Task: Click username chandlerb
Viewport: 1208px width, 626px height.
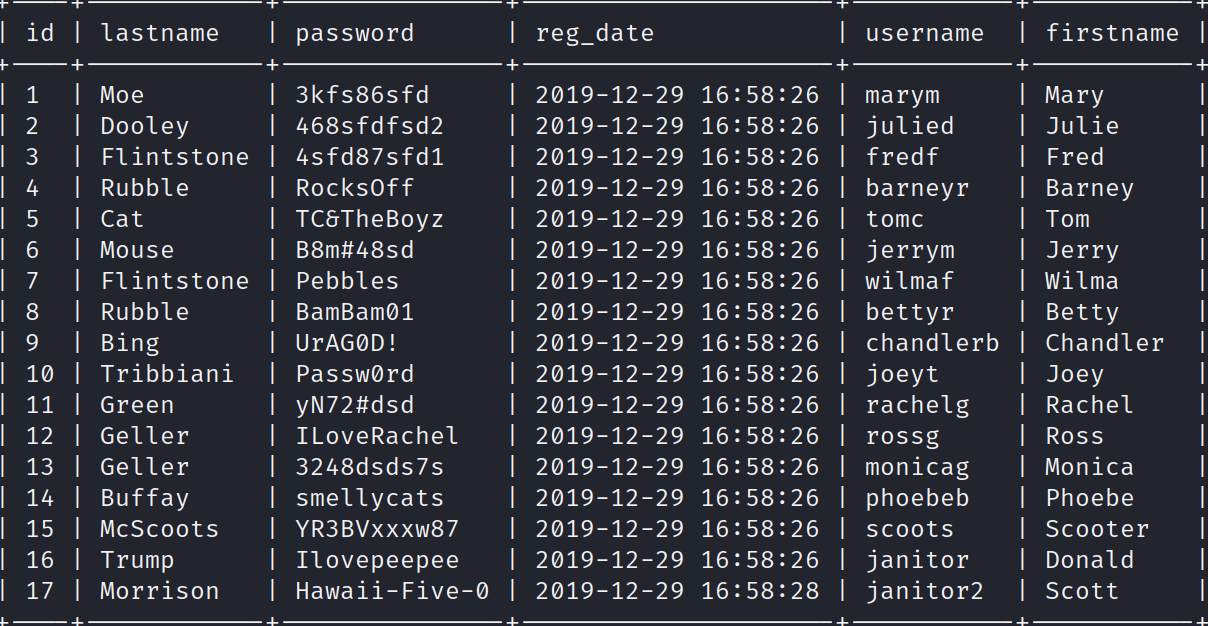Action: click(x=932, y=343)
